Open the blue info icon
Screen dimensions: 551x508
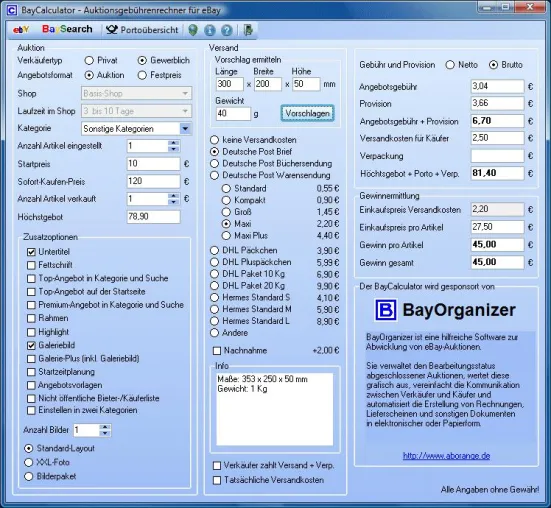(x=210, y=31)
